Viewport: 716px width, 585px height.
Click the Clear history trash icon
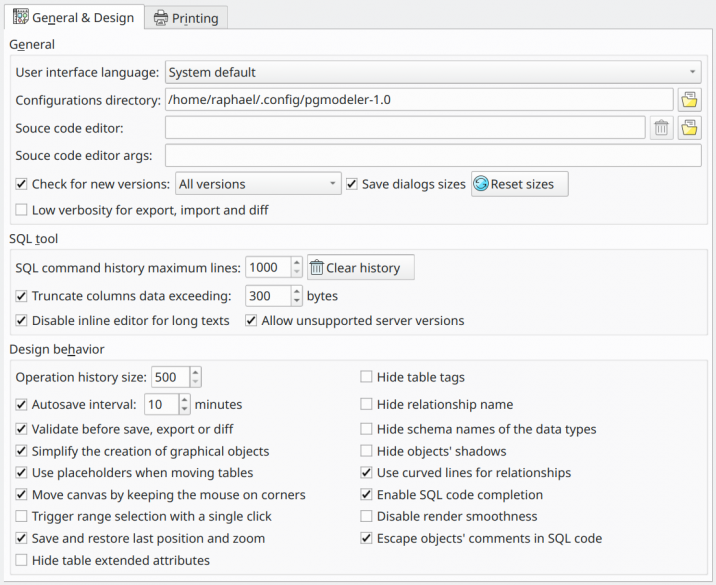(x=316, y=268)
